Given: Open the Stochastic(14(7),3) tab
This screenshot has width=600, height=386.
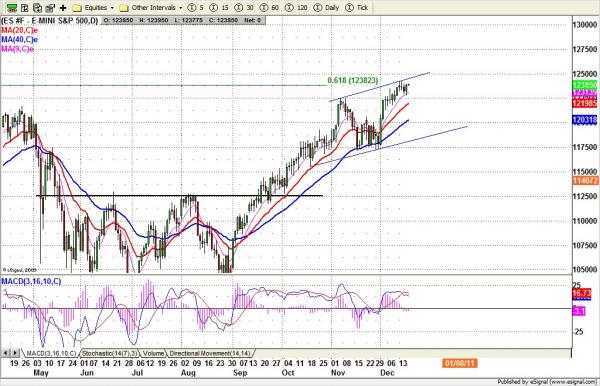Looking at the screenshot, I should pyautogui.click(x=110, y=353).
